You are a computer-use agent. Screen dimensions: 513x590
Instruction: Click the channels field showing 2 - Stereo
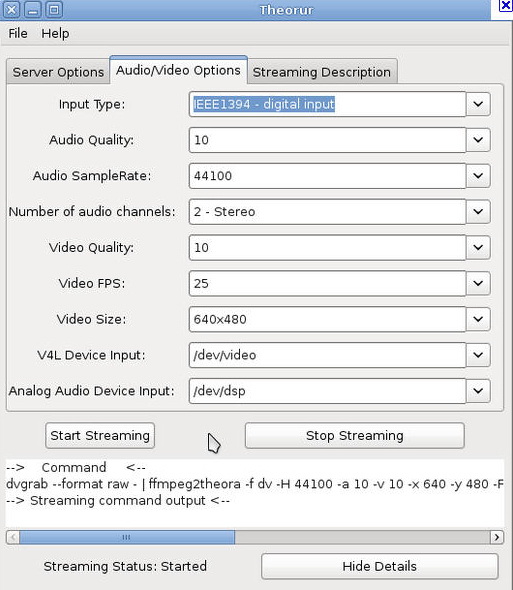[x=327, y=211]
